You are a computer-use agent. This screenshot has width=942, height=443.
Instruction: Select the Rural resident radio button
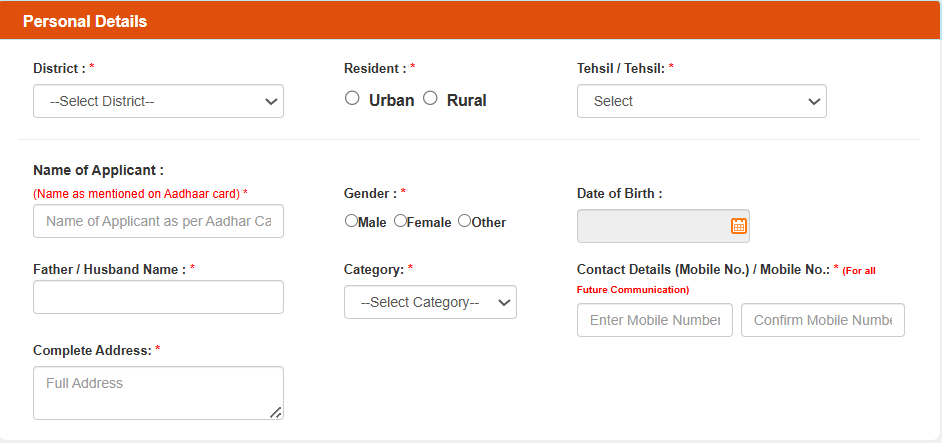[430, 98]
